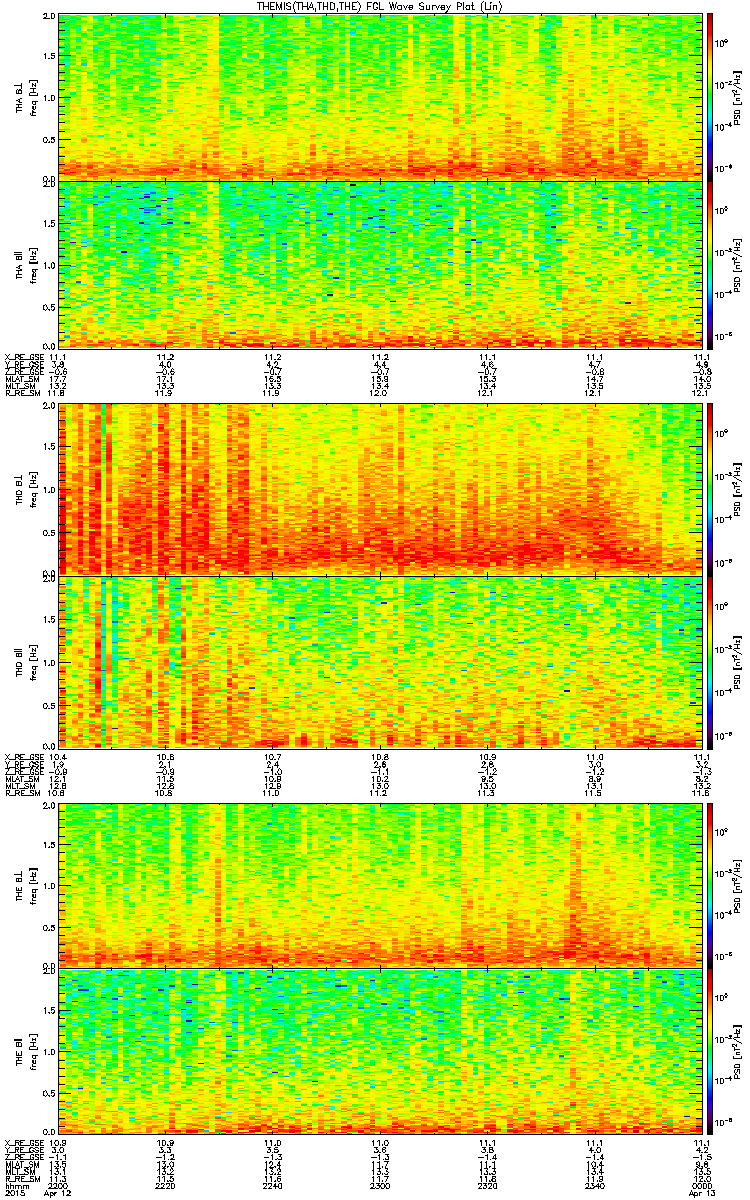Click PSD [nT²/Hz] label of THE B∥ color bar

tap(738, 1053)
